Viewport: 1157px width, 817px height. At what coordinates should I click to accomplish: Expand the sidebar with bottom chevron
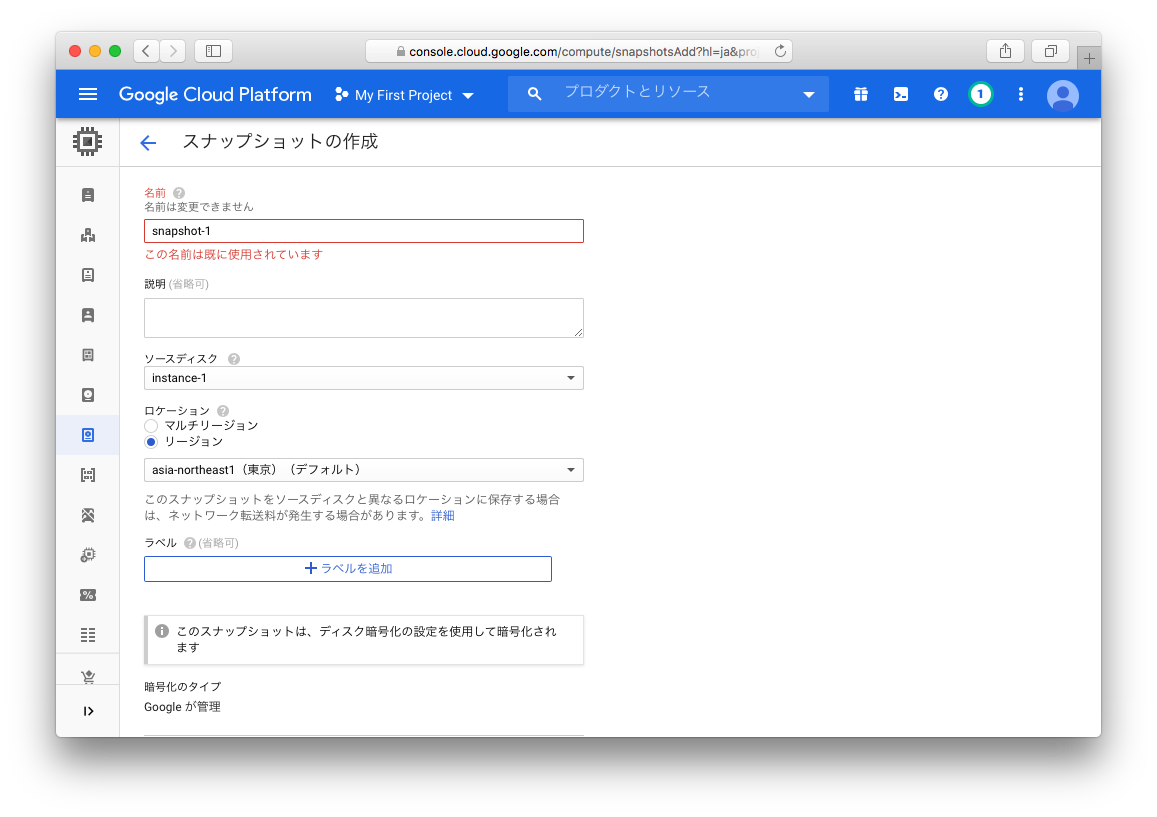(x=88, y=711)
